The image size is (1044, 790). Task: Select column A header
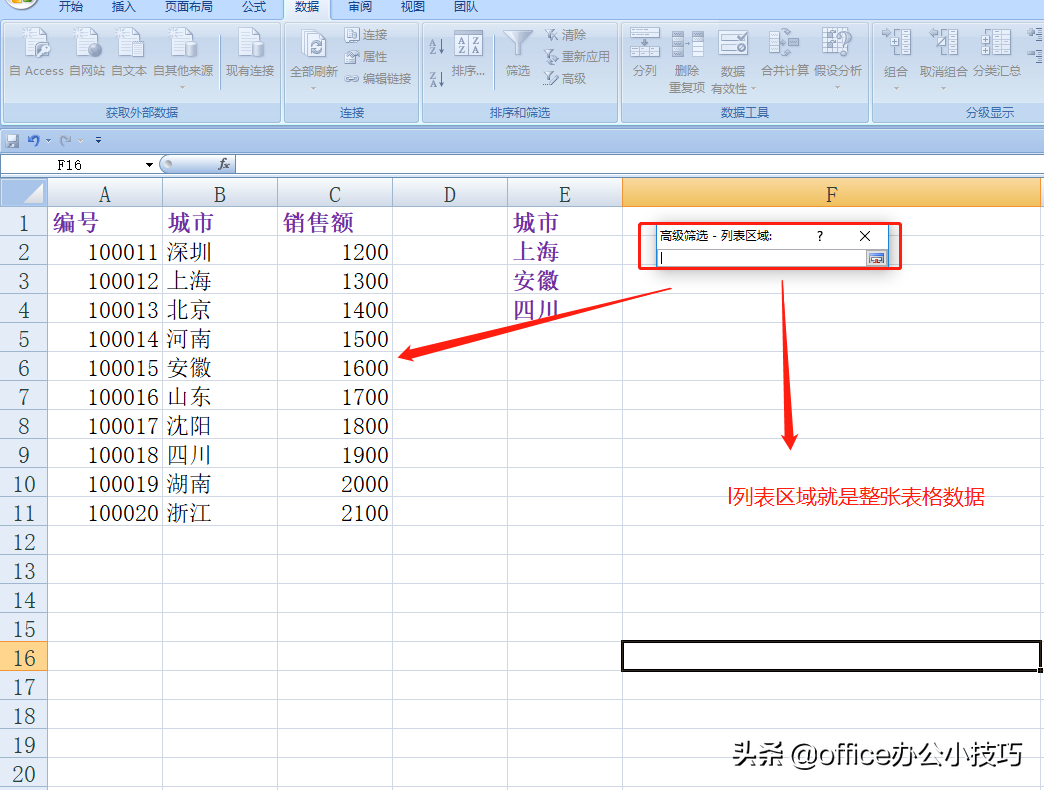105,194
